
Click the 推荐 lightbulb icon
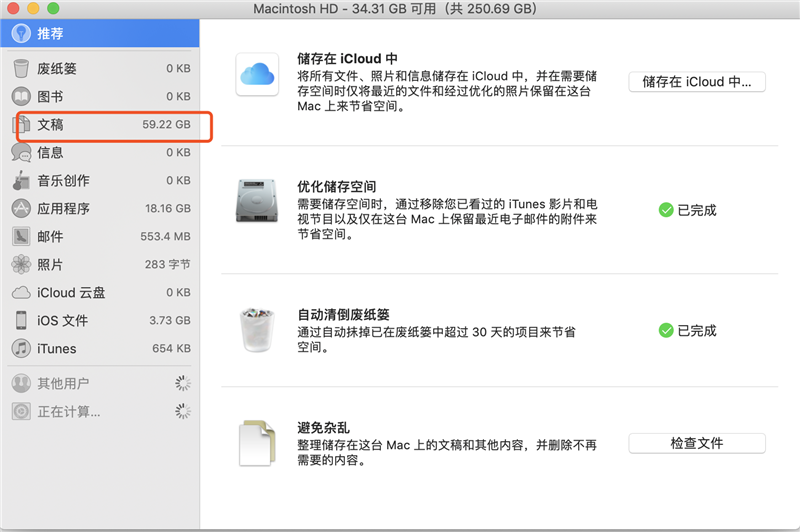[21, 33]
